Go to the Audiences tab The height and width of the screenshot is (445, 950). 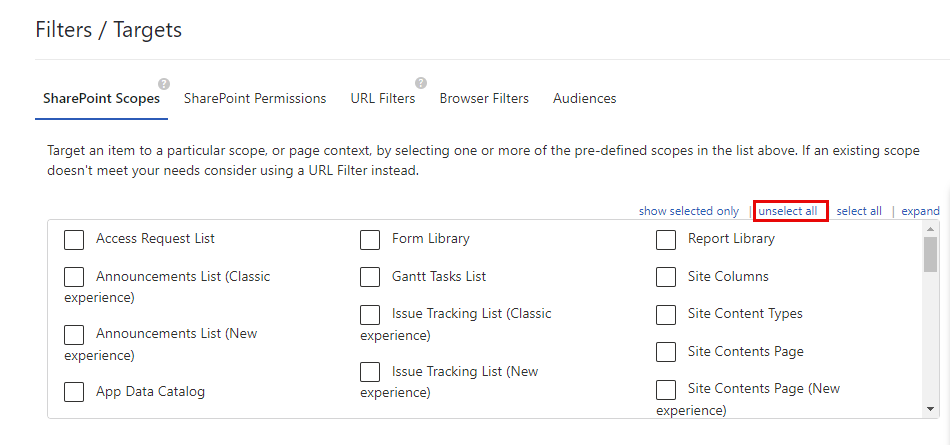[x=584, y=99]
